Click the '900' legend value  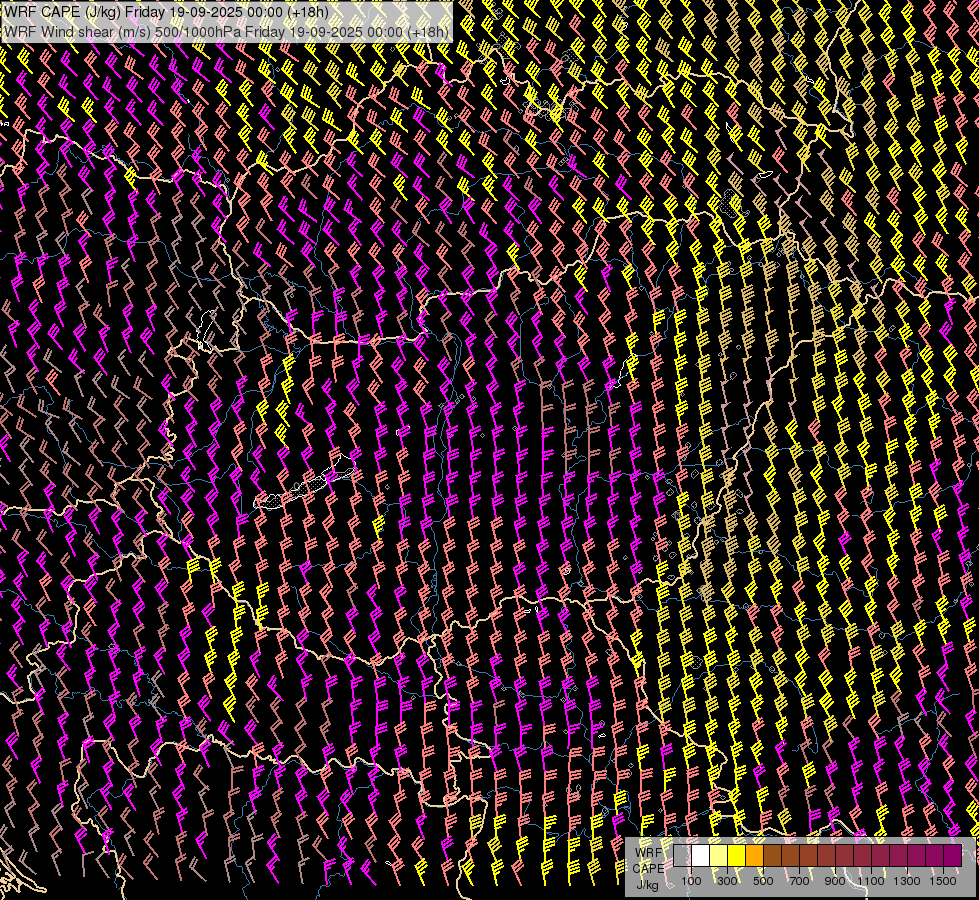coord(835,881)
